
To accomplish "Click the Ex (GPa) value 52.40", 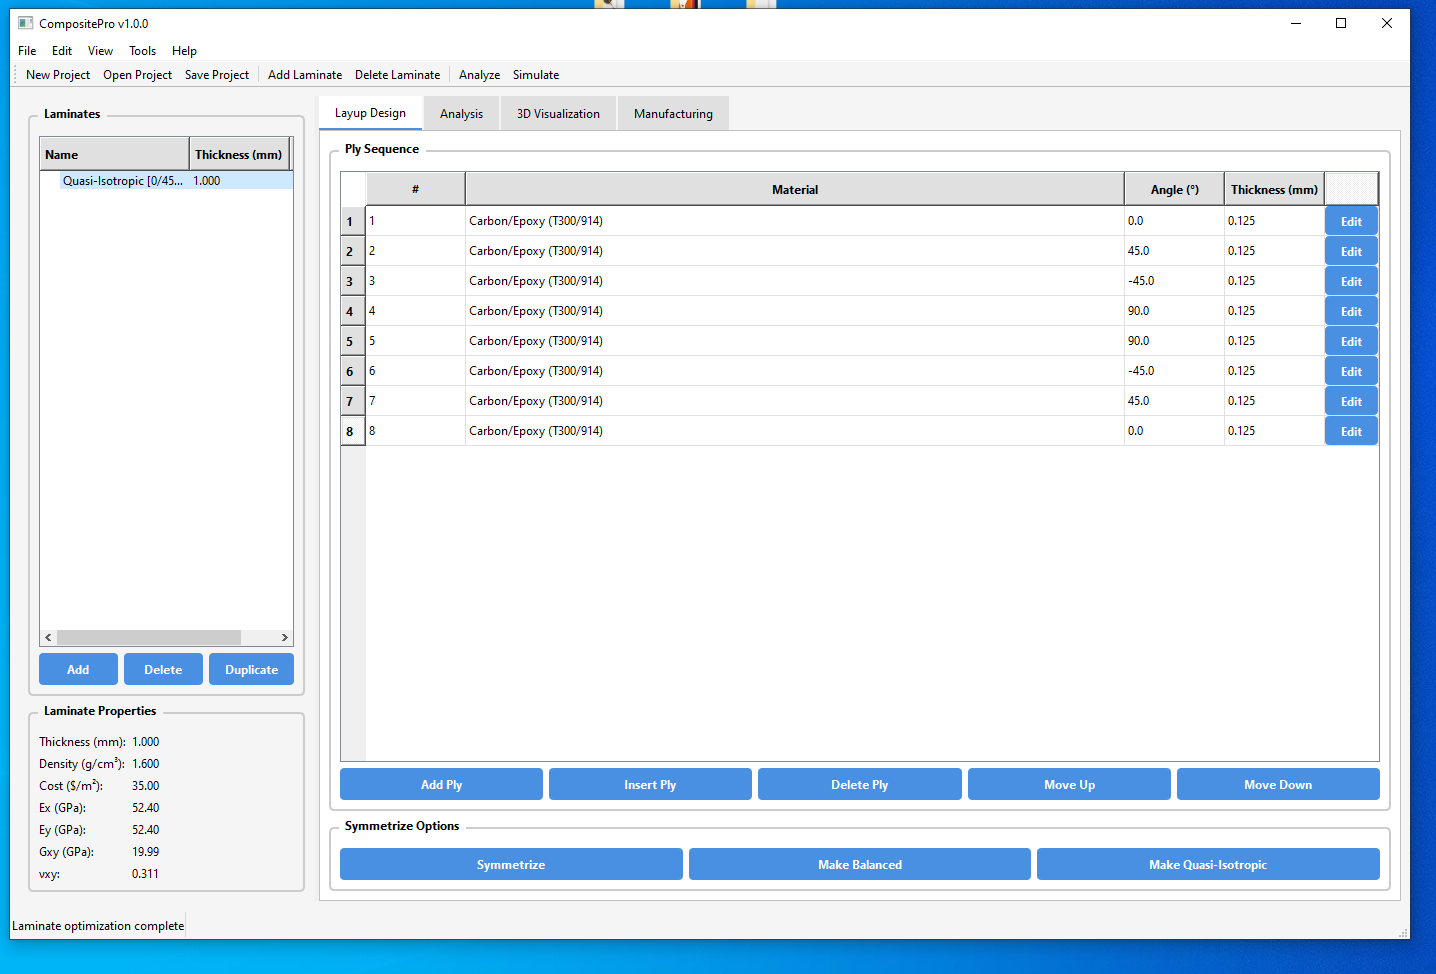I will [146, 808].
